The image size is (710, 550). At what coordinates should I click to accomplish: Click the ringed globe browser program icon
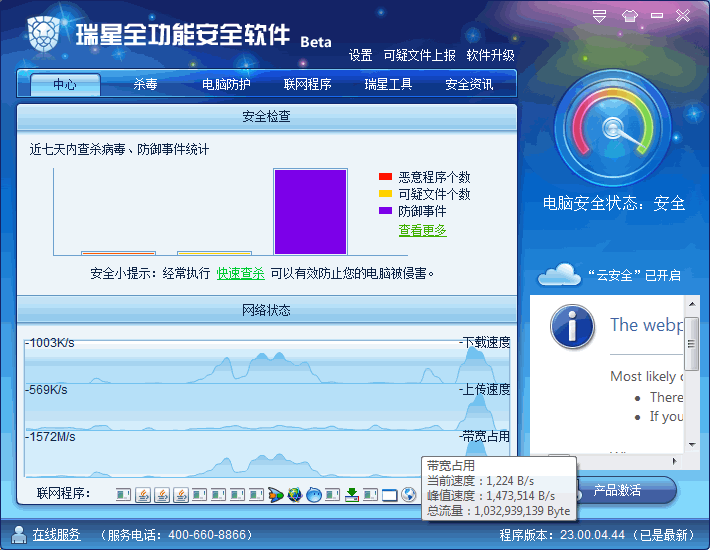(x=295, y=495)
